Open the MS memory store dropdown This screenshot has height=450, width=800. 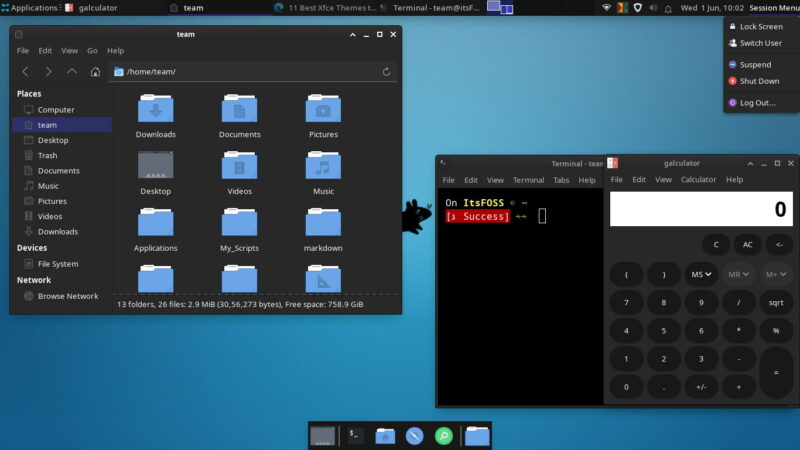(x=701, y=274)
